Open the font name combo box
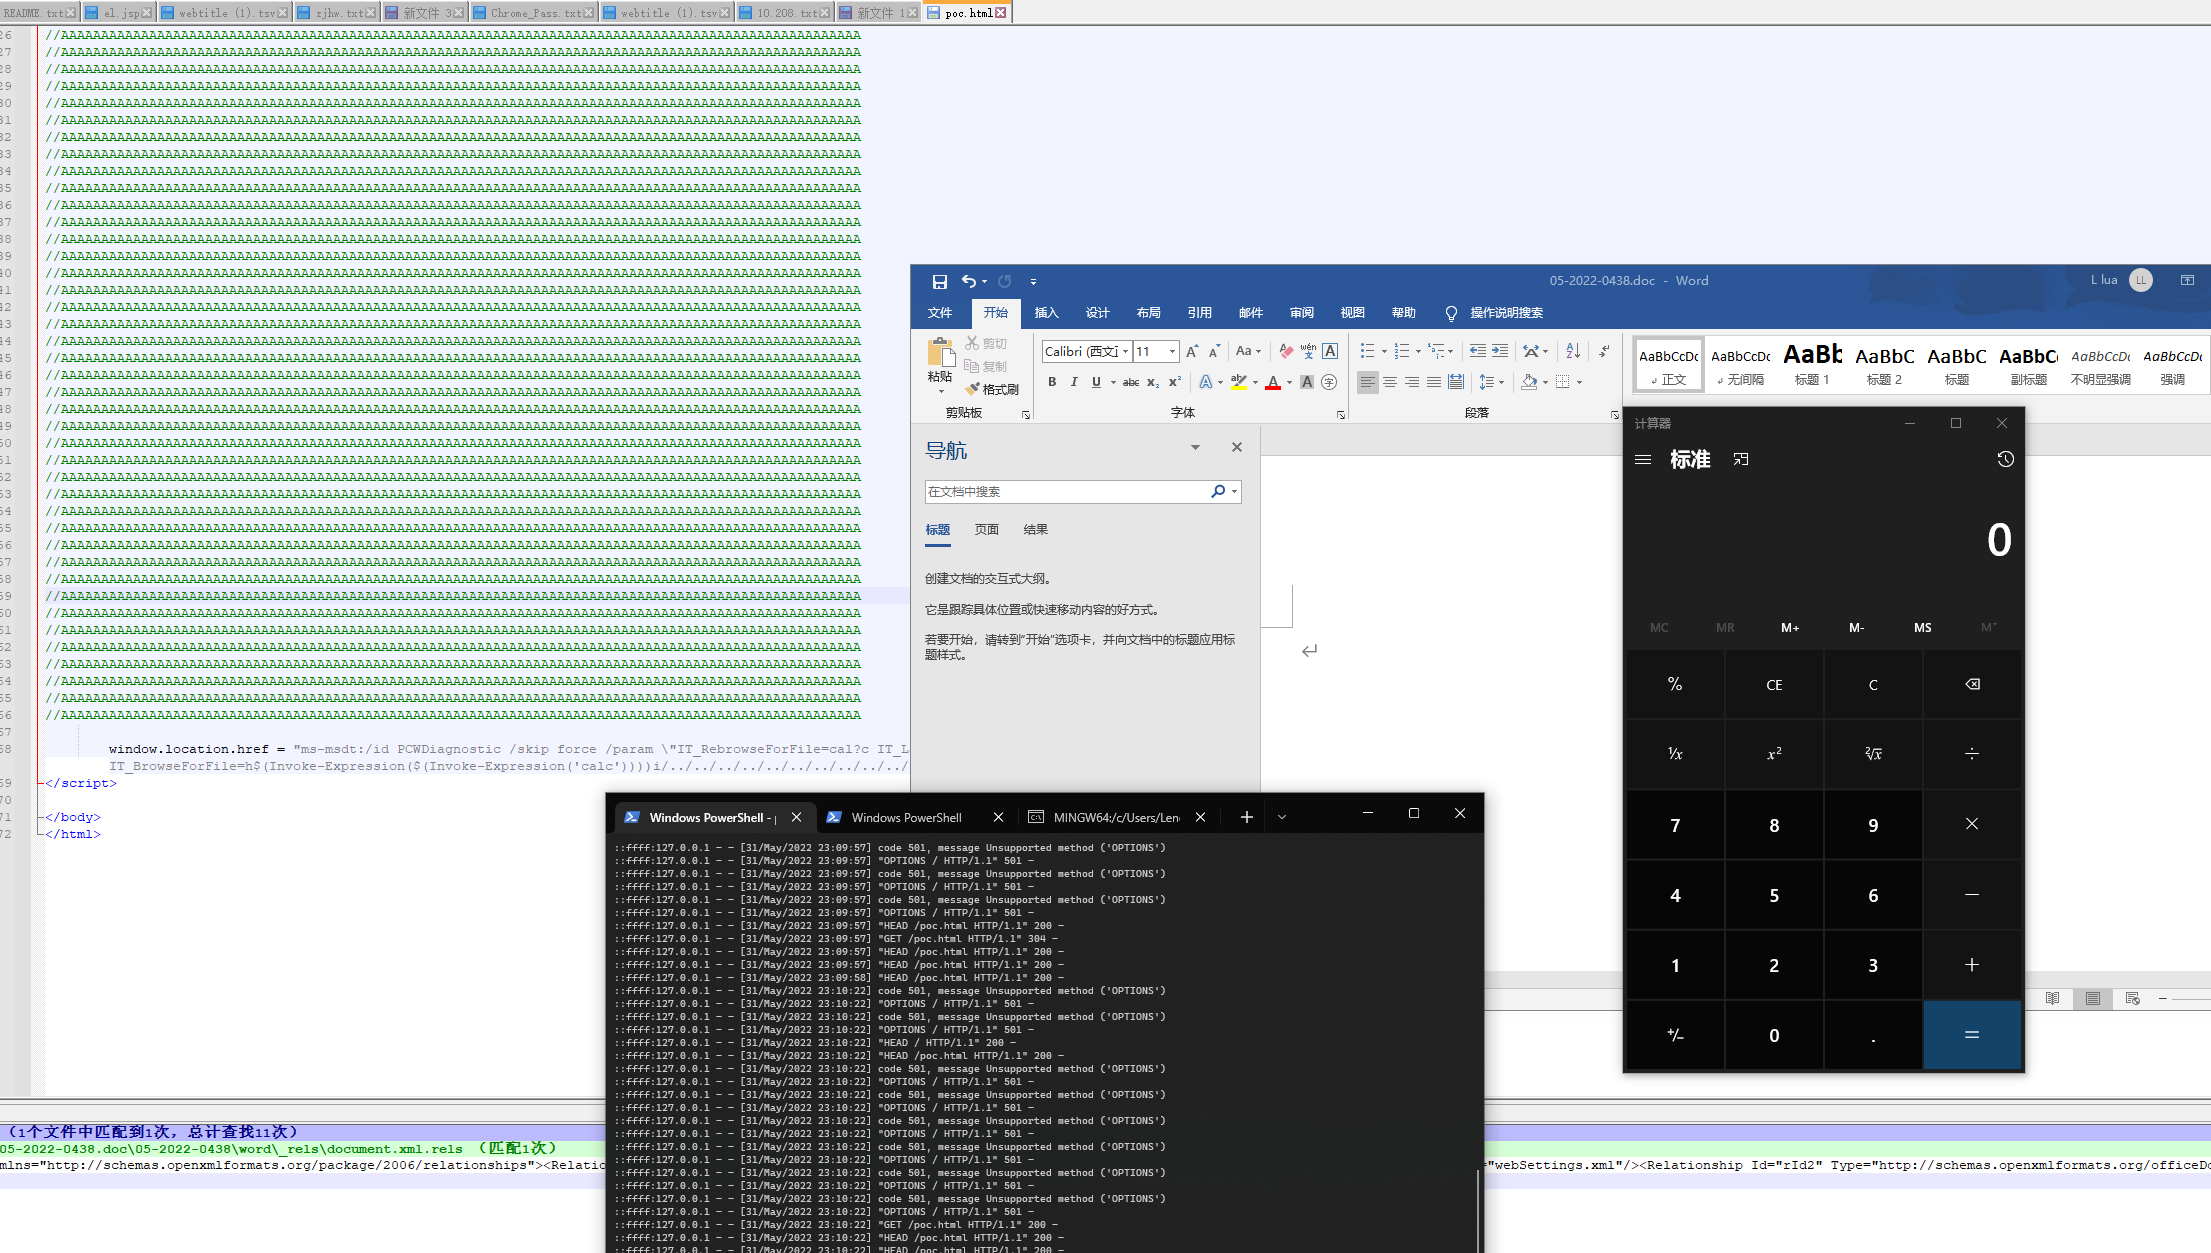The height and width of the screenshot is (1253, 2211). coord(1086,351)
